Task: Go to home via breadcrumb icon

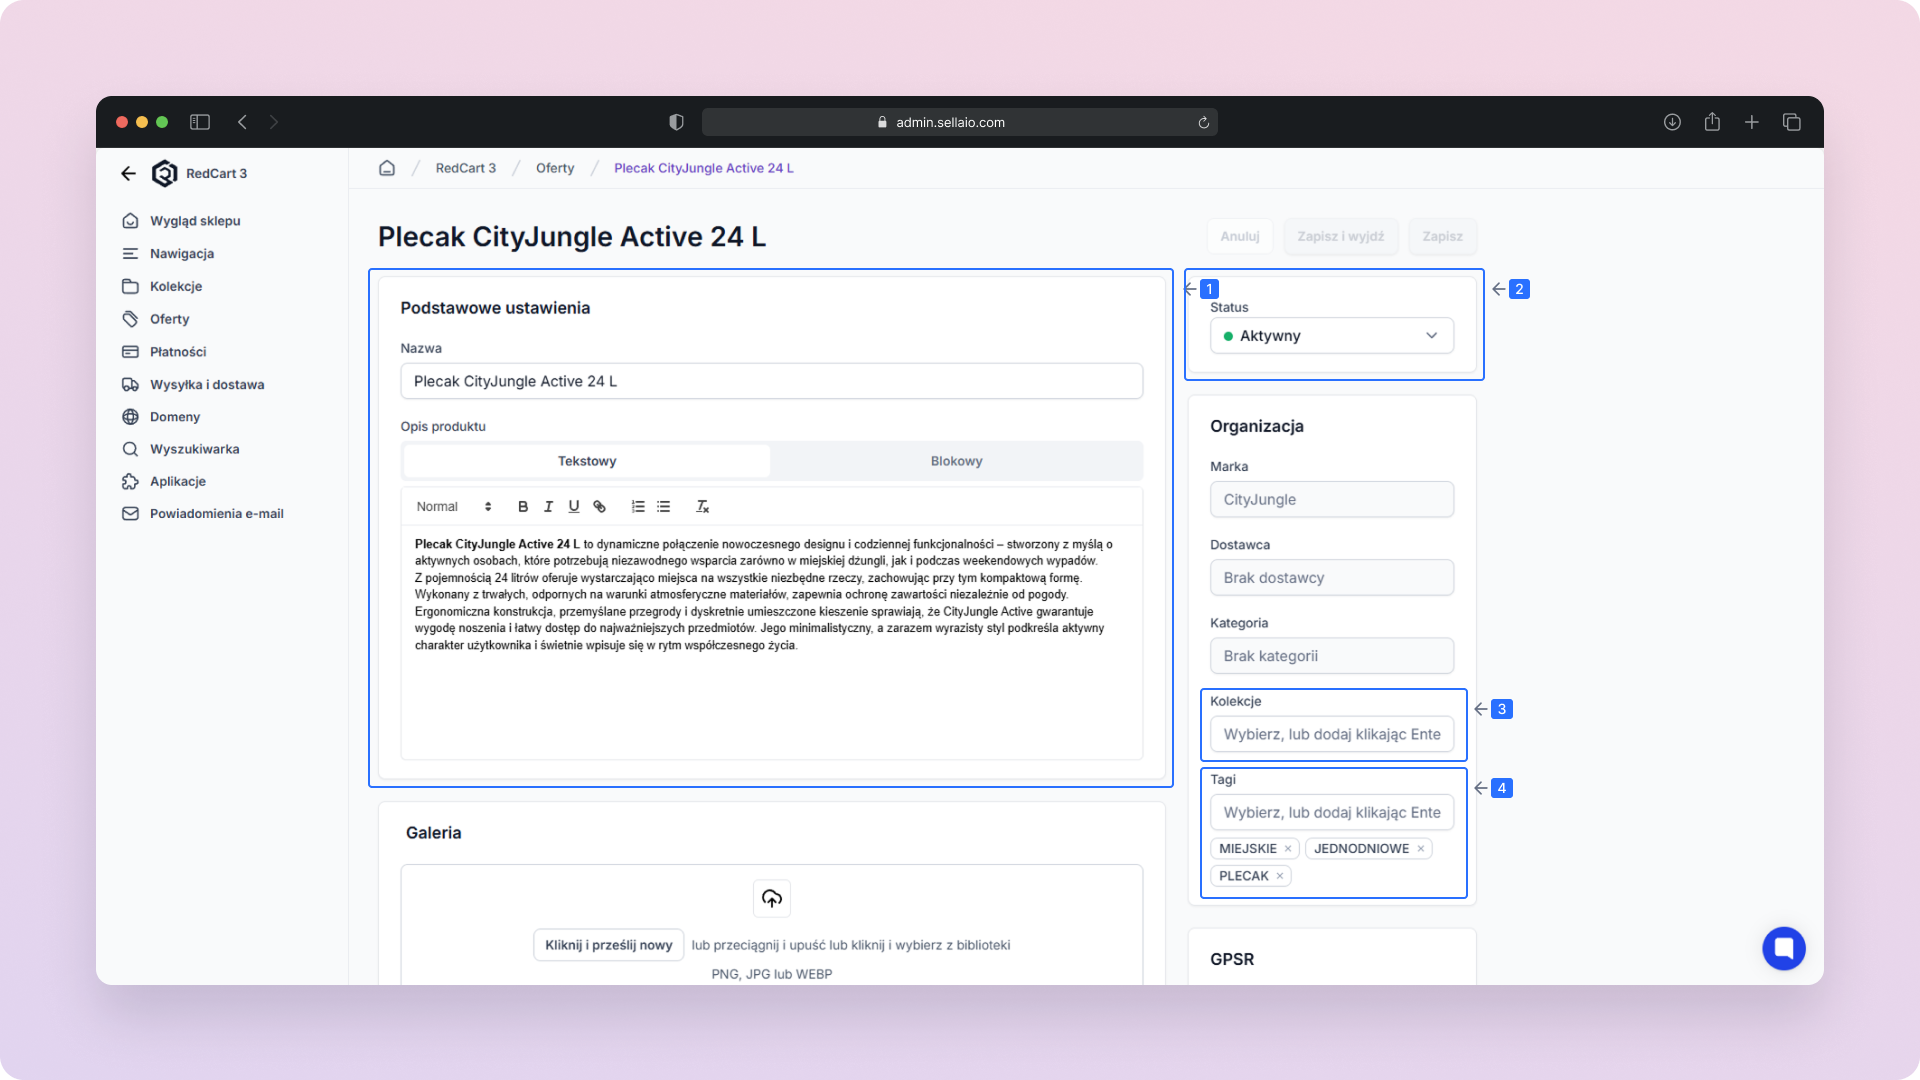Action: [x=387, y=168]
